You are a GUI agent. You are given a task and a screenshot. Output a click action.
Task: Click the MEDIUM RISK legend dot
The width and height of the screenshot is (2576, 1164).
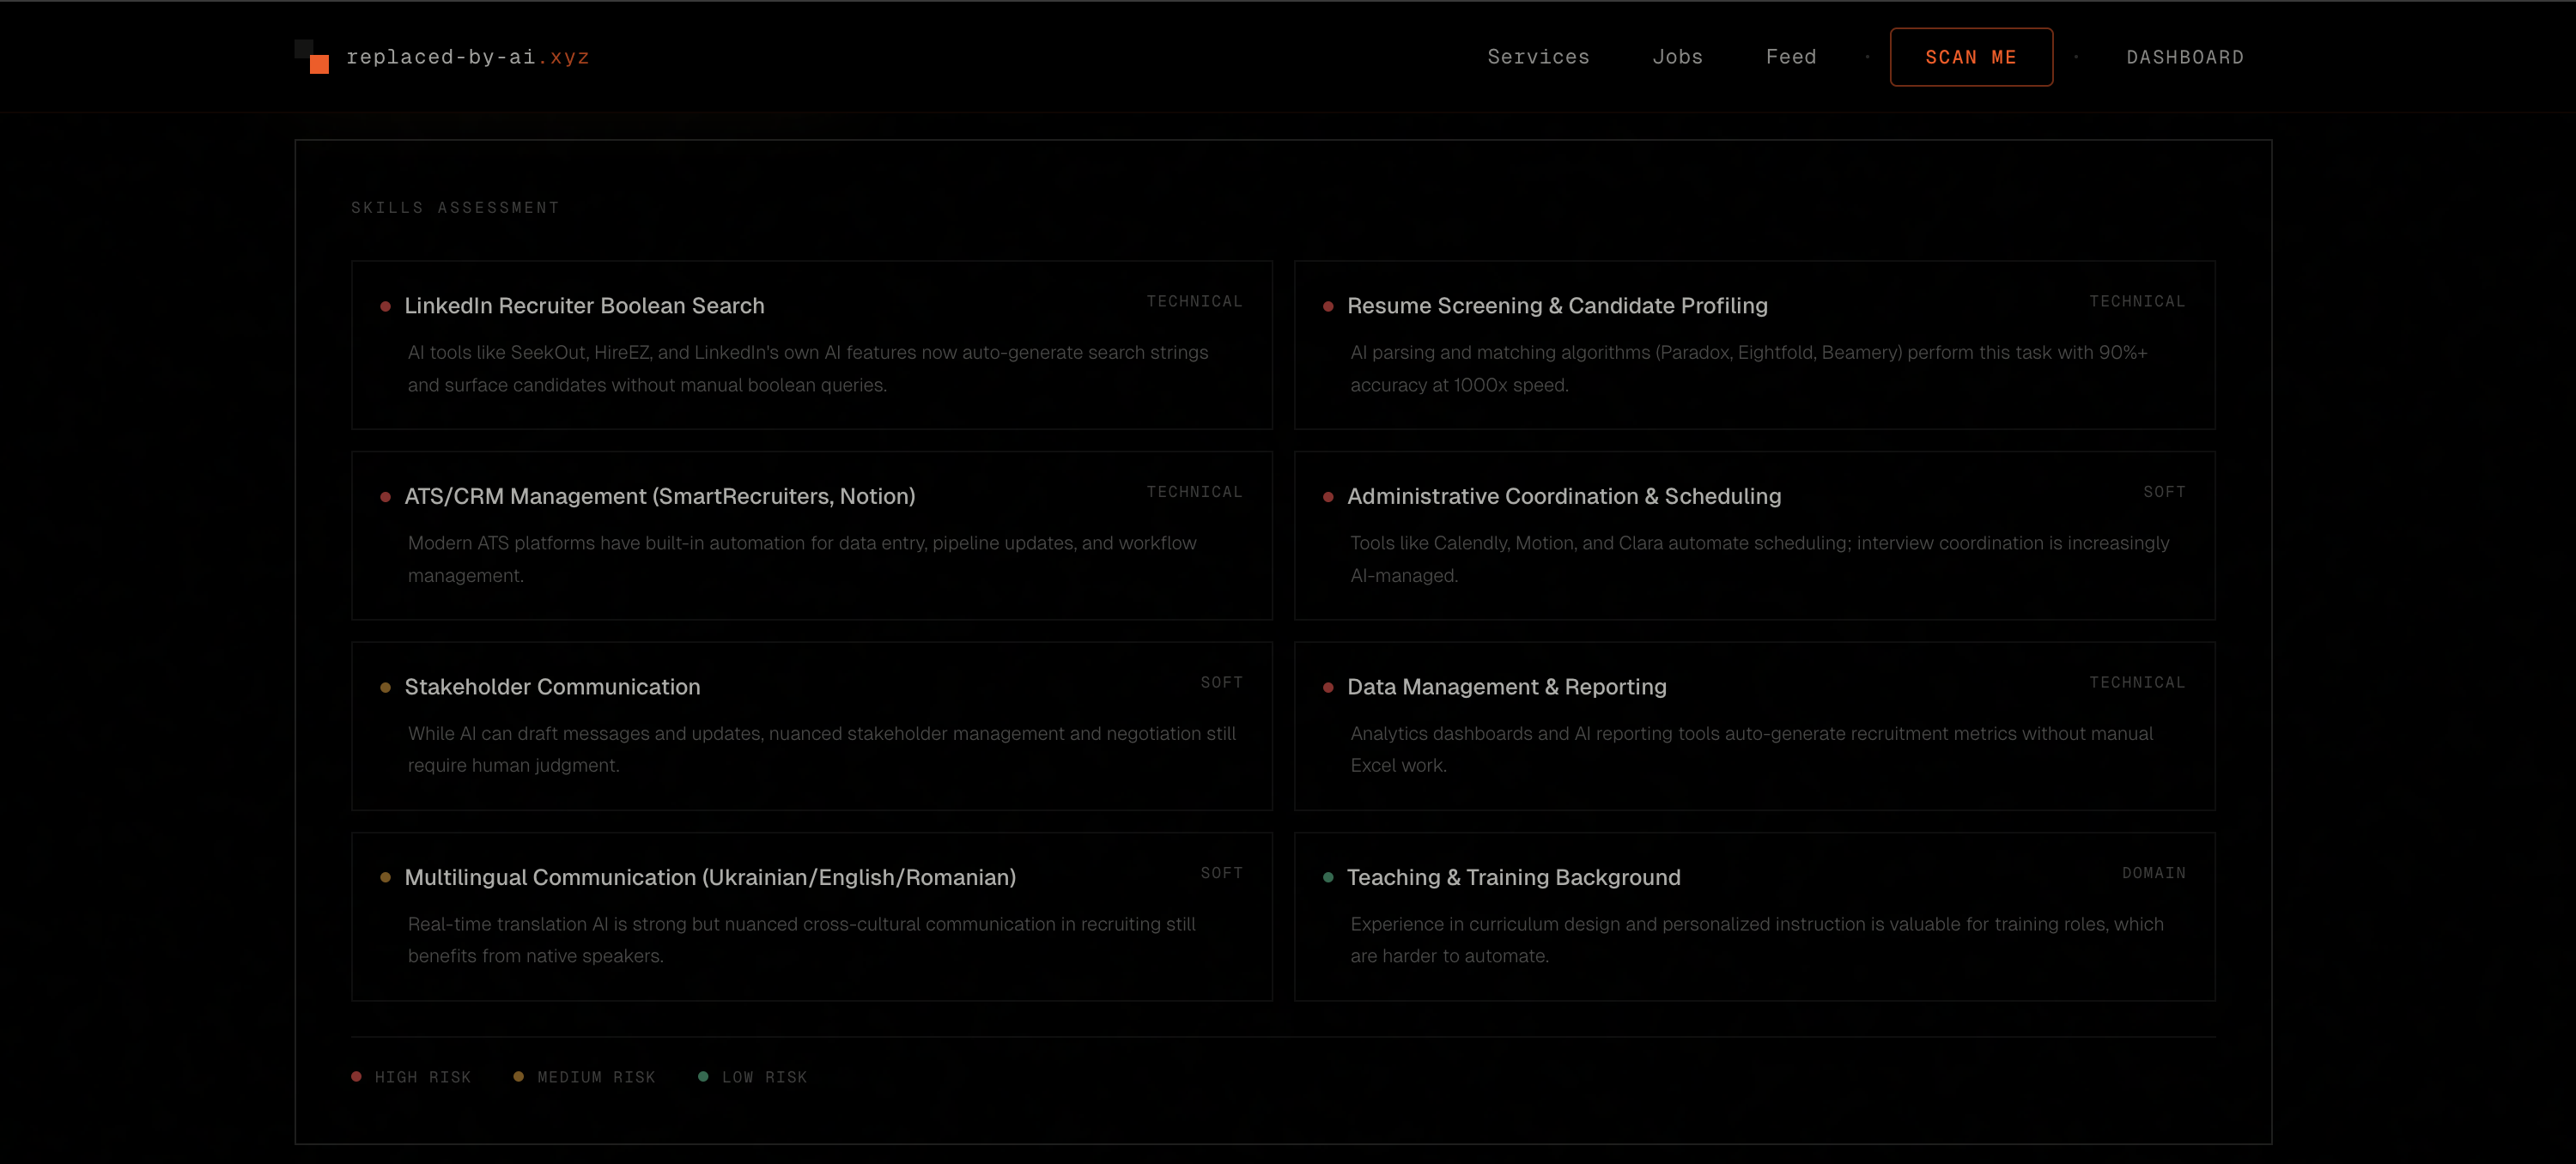pyautogui.click(x=519, y=1076)
